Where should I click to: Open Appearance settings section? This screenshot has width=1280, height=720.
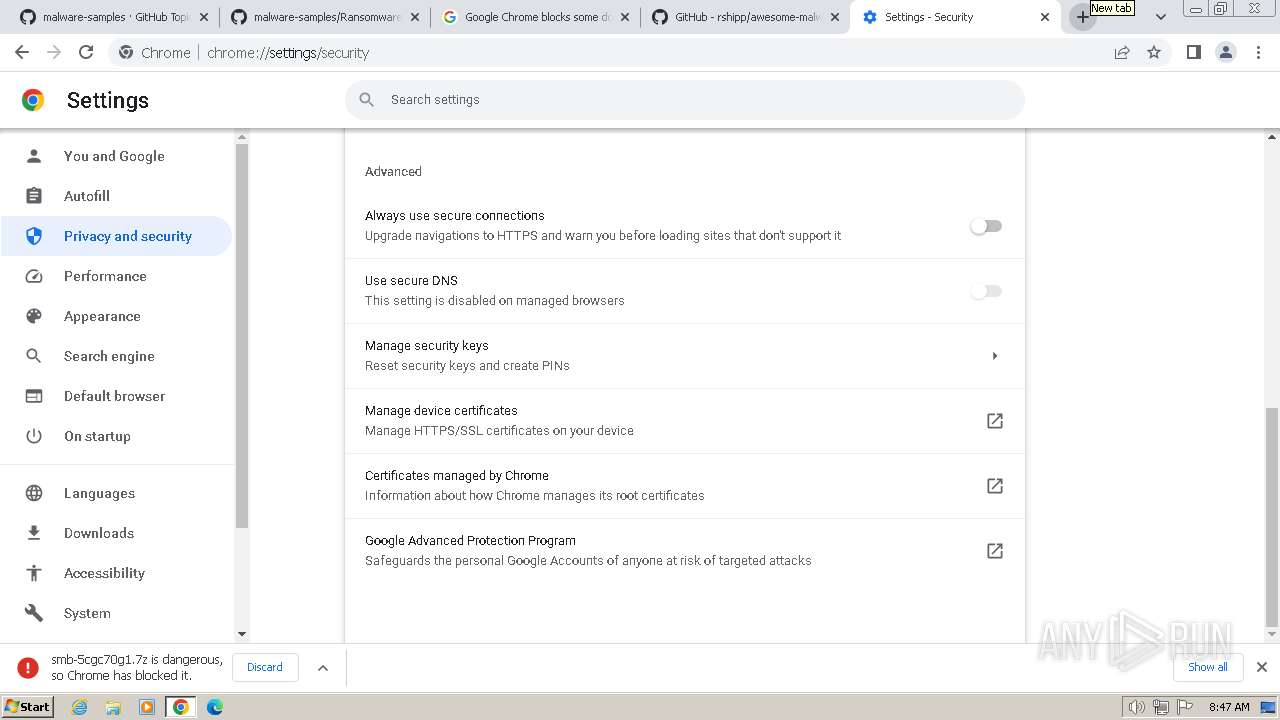coord(116,316)
